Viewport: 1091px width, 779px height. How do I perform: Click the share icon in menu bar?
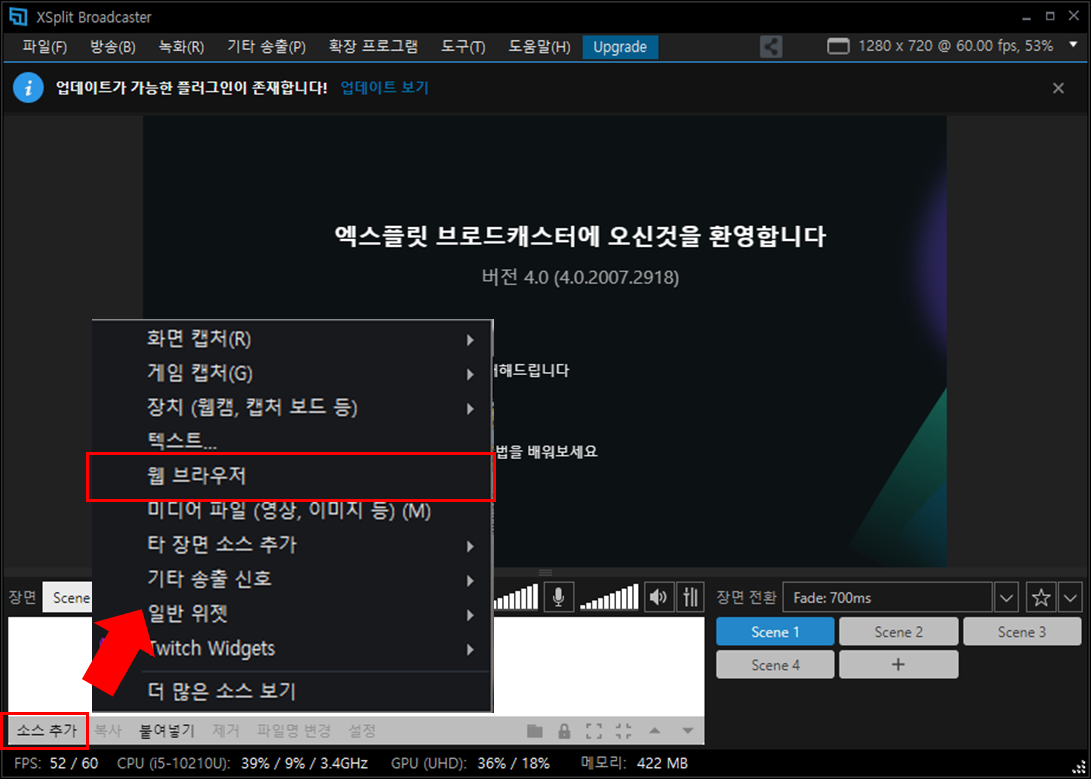[771, 47]
